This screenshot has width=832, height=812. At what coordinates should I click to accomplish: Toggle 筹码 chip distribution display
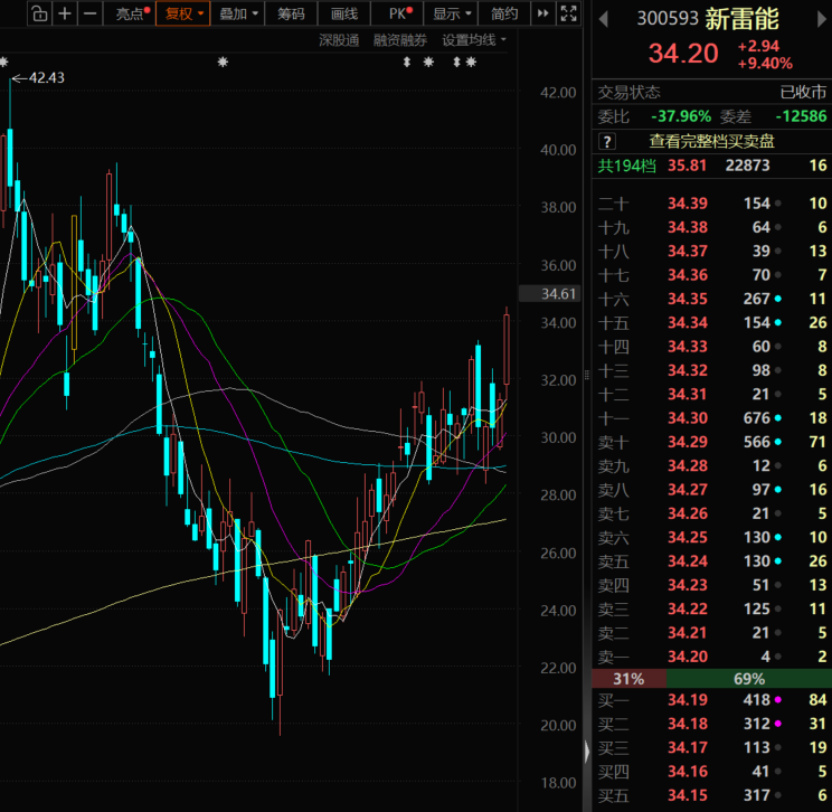291,14
